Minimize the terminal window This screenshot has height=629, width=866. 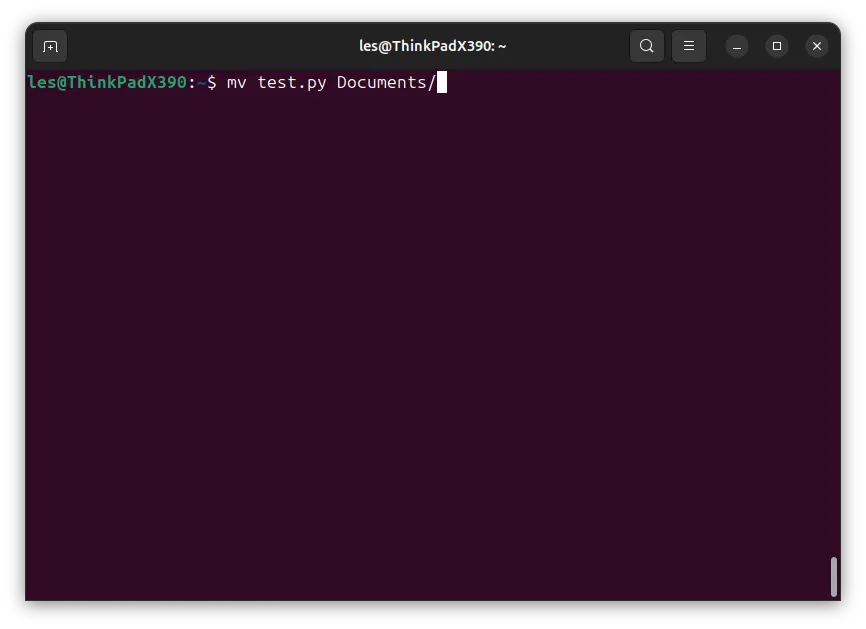click(737, 46)
